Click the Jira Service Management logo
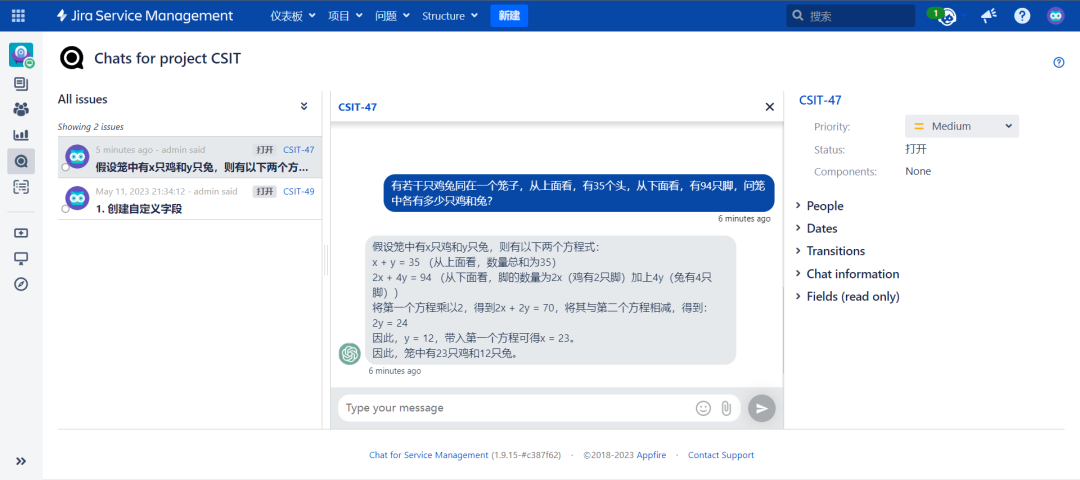 click(x=145, y=15)
